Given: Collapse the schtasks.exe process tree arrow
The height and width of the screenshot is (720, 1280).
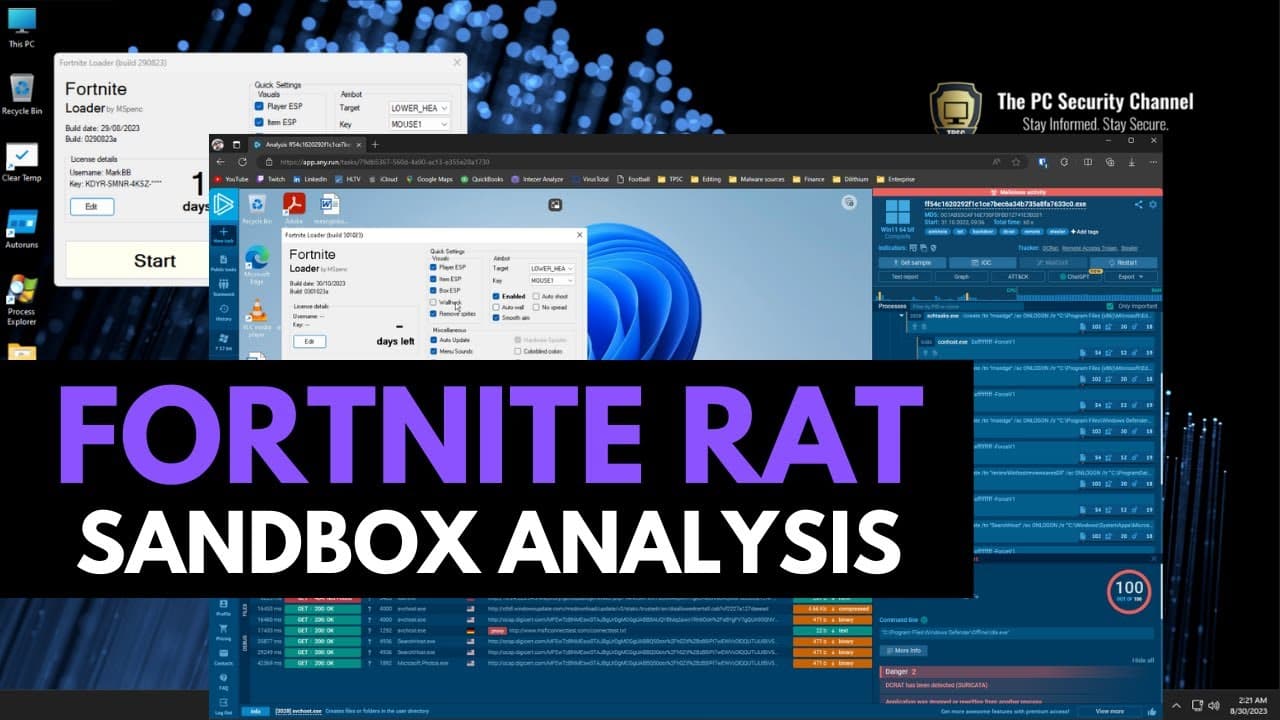Looking at the screenshot, I should click(x=899, y=314).
